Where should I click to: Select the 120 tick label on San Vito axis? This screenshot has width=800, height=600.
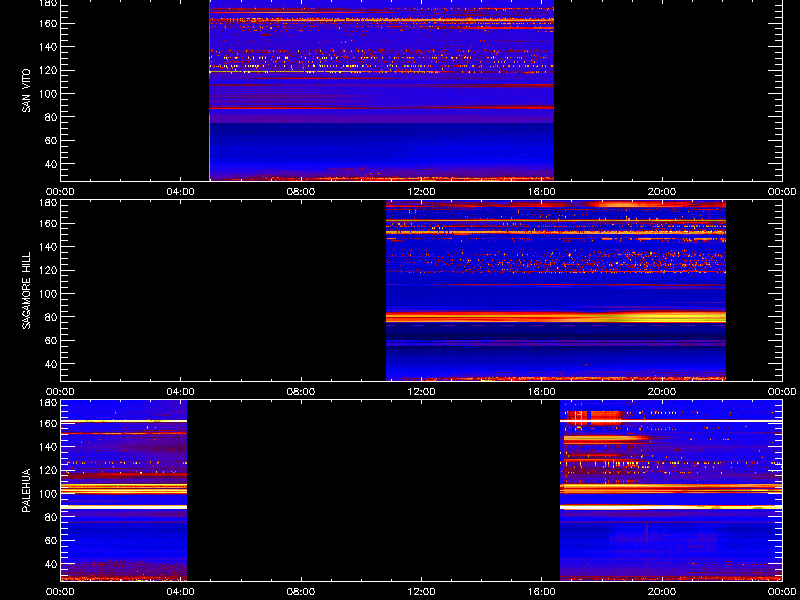click(48, 70)
